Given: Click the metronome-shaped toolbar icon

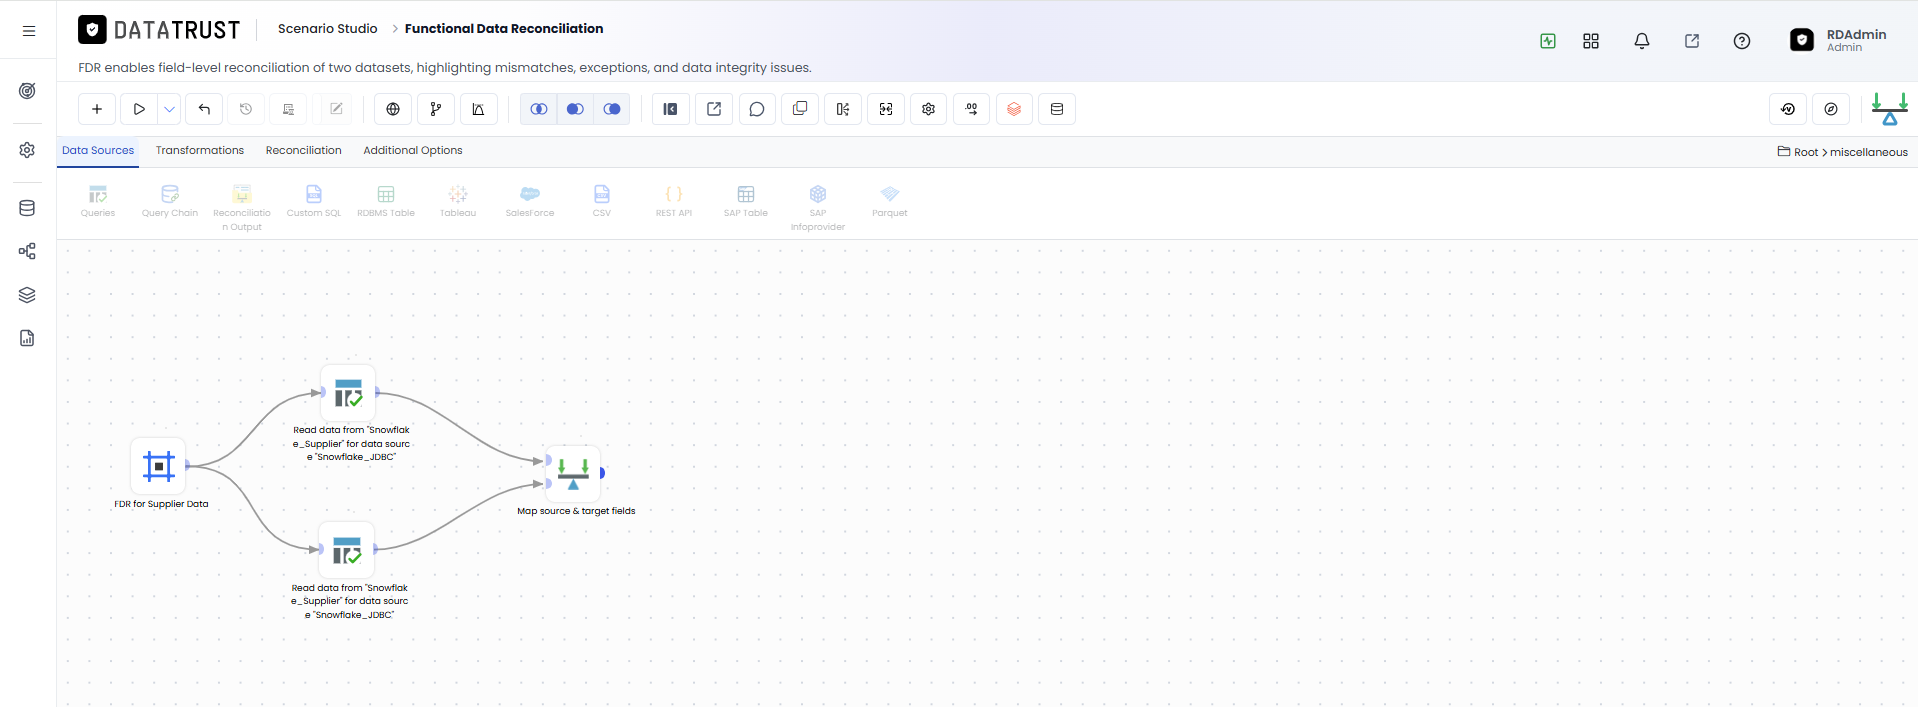Looking at the screenshot, I should [x=479, y=109].
